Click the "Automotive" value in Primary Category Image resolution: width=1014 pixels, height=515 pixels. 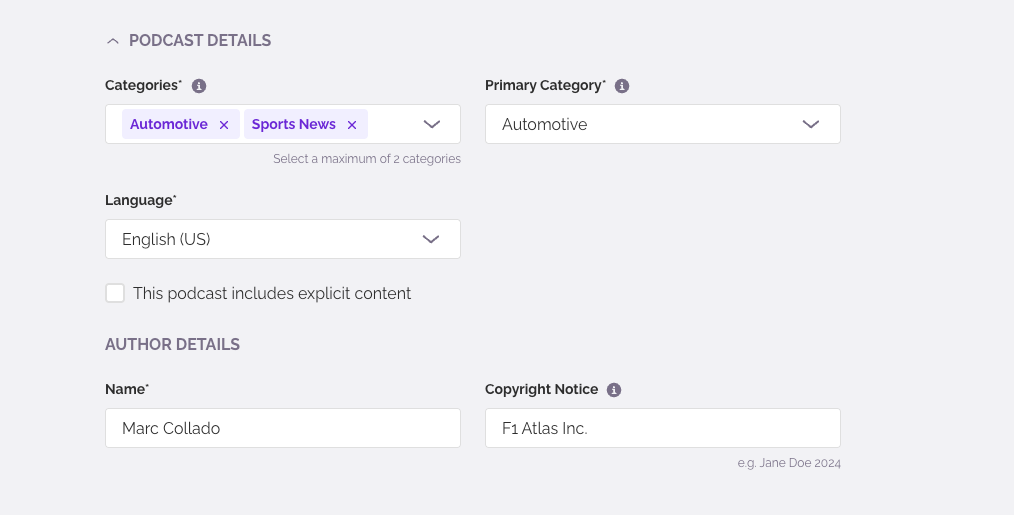[545, 124]
